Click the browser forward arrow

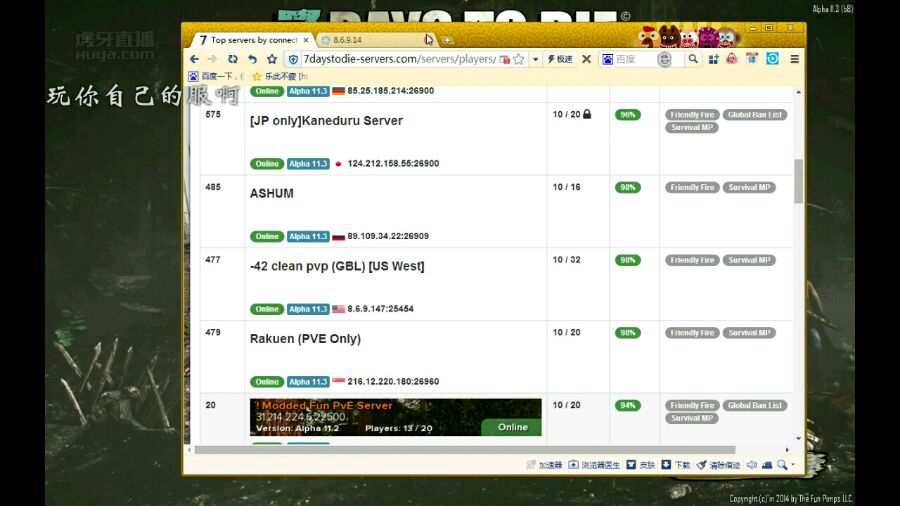(212, 59)
